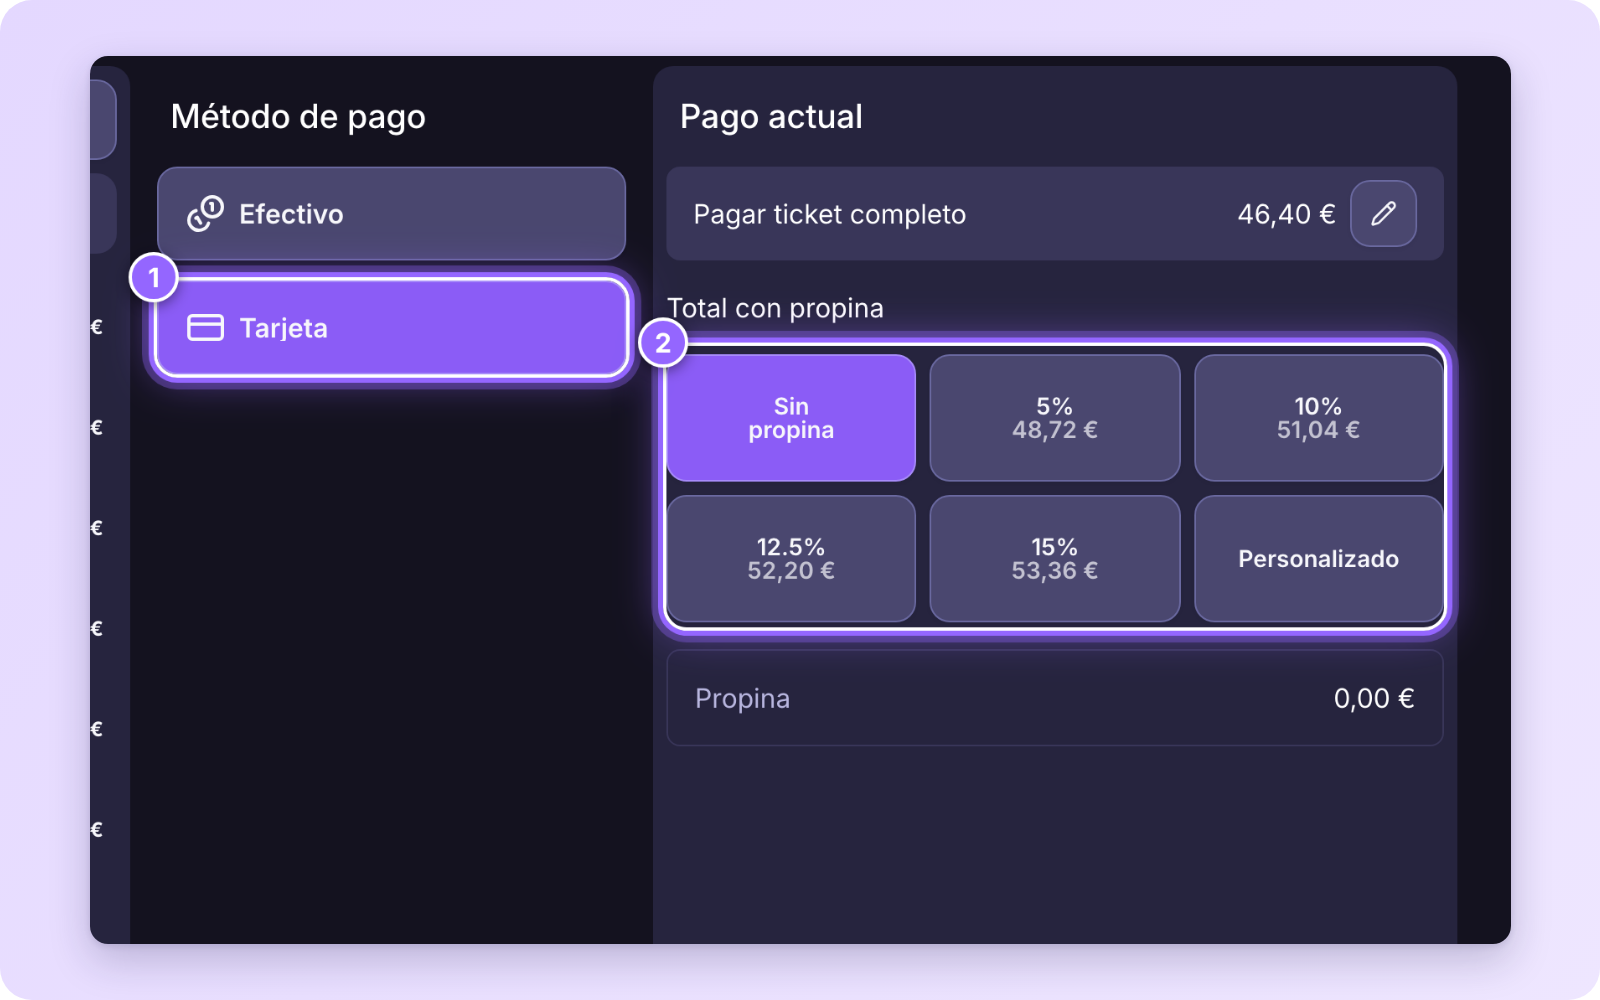Click the Pagar ticket completo row
The height and width of the screenshot is (1000, 1600).
point(1055,214)
